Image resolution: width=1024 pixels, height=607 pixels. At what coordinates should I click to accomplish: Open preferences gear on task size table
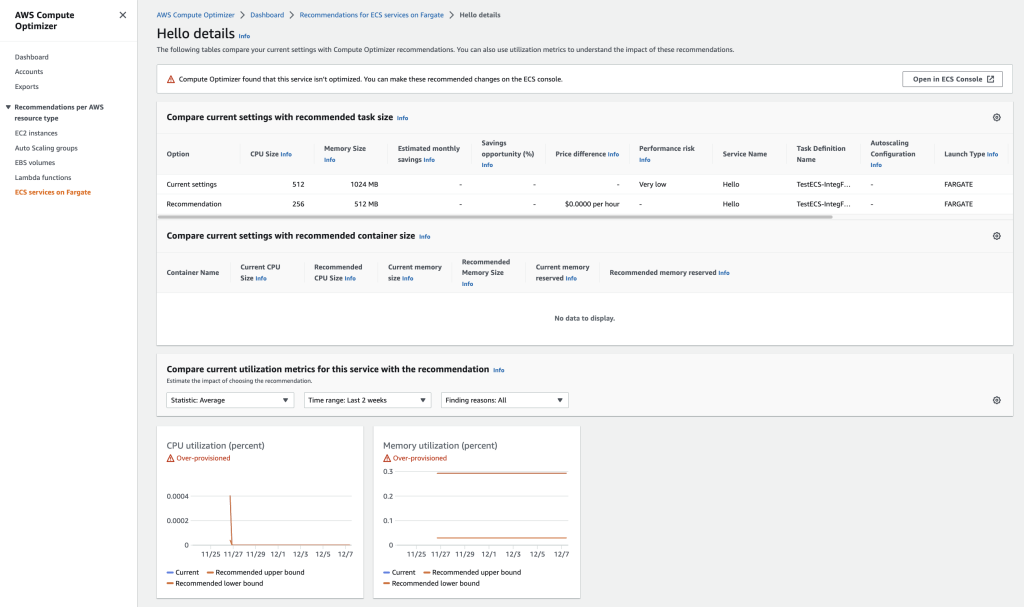(x=996, y=117)
